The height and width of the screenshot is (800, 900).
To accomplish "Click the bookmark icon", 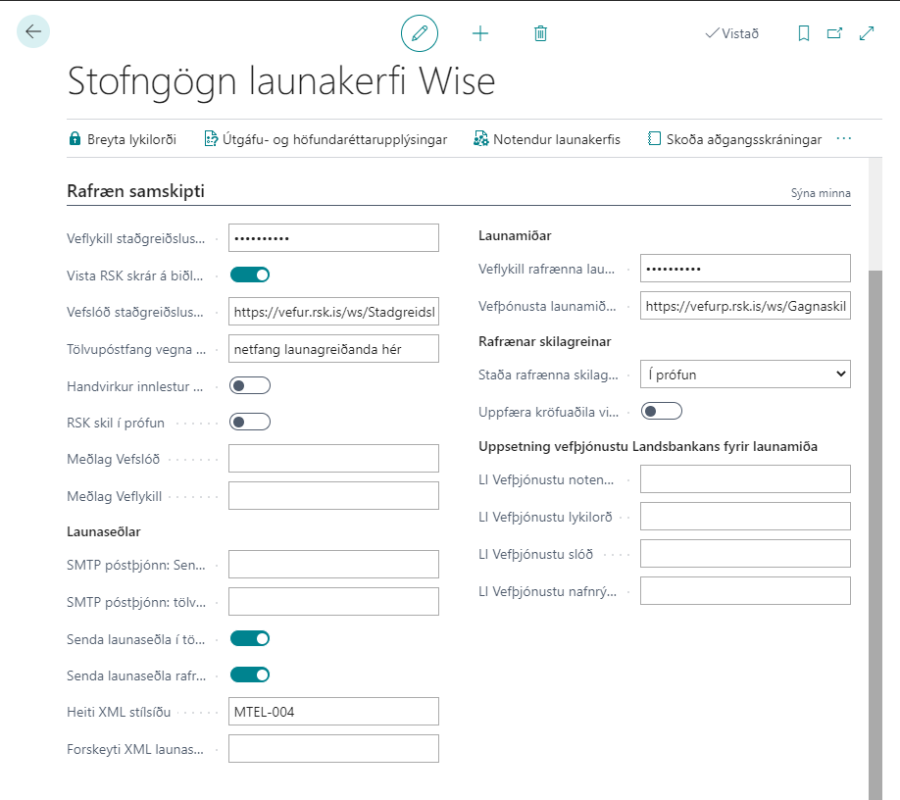I will (x=803, y=33).
